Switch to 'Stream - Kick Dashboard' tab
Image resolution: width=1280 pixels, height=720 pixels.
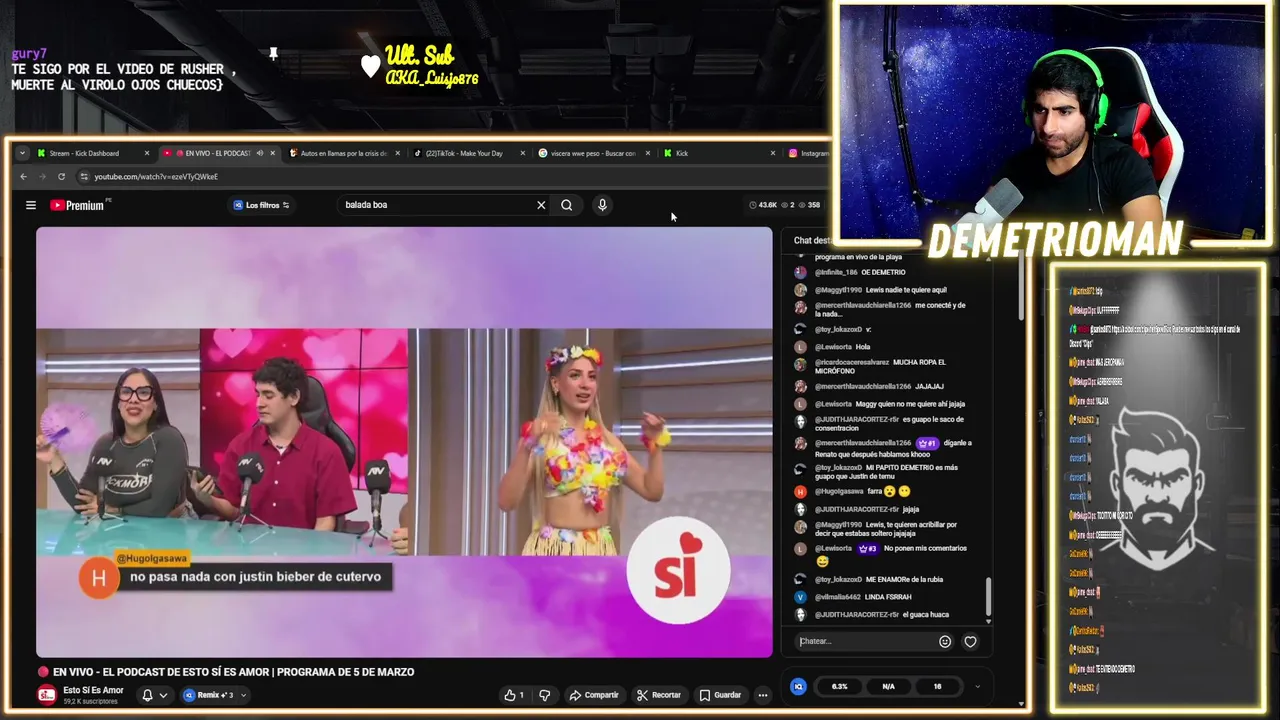92,153
